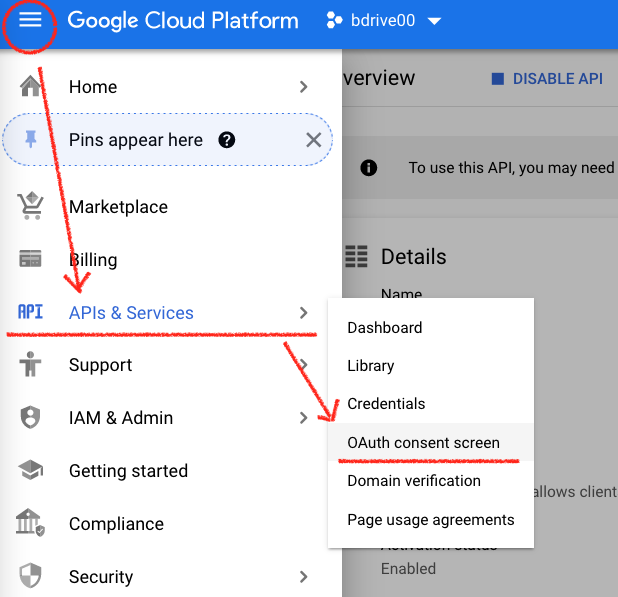Image resolution: width=618 pixels, height=597 pixels.
Task: Click the Compliance building icon
Action: point(30,524)
